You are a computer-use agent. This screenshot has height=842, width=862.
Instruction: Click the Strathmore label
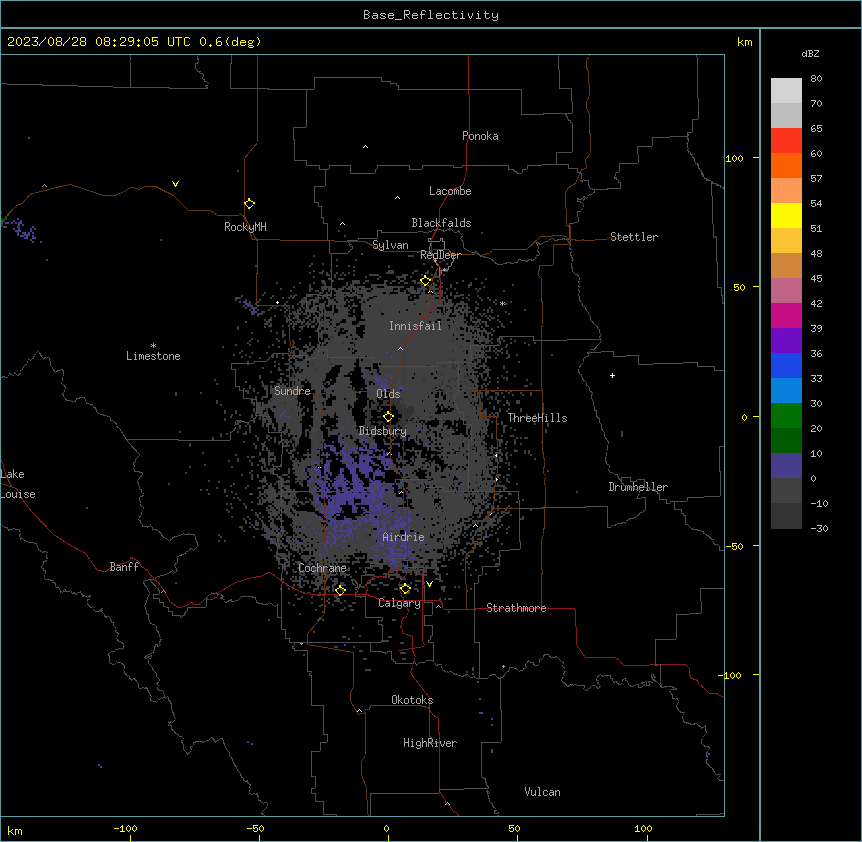tap(516, 608)
